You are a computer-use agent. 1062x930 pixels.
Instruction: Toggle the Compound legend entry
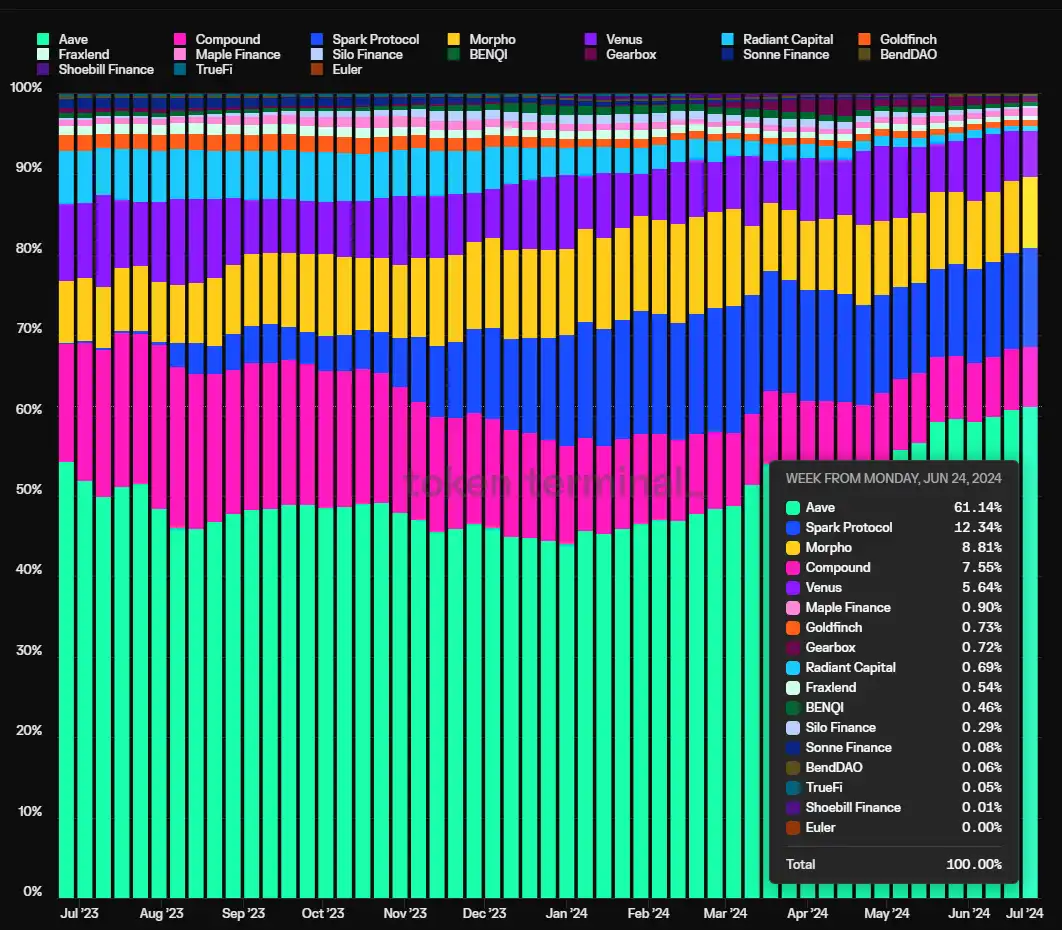(217, 39)
